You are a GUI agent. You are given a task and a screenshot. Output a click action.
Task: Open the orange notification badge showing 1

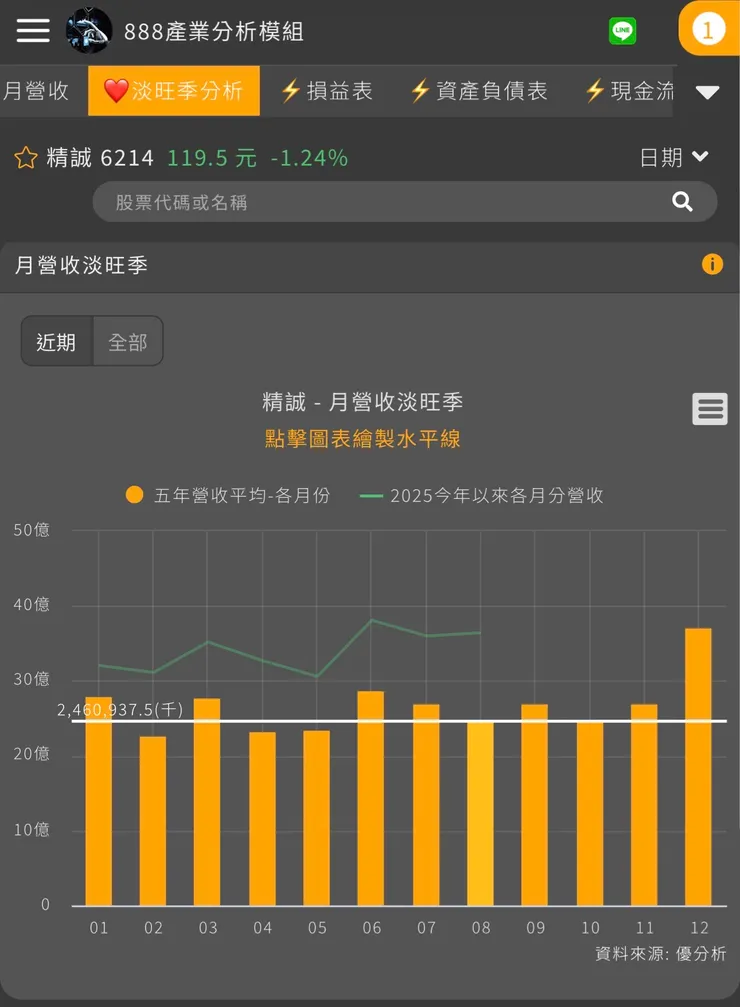pyautogui.click(x=708, y=30)
